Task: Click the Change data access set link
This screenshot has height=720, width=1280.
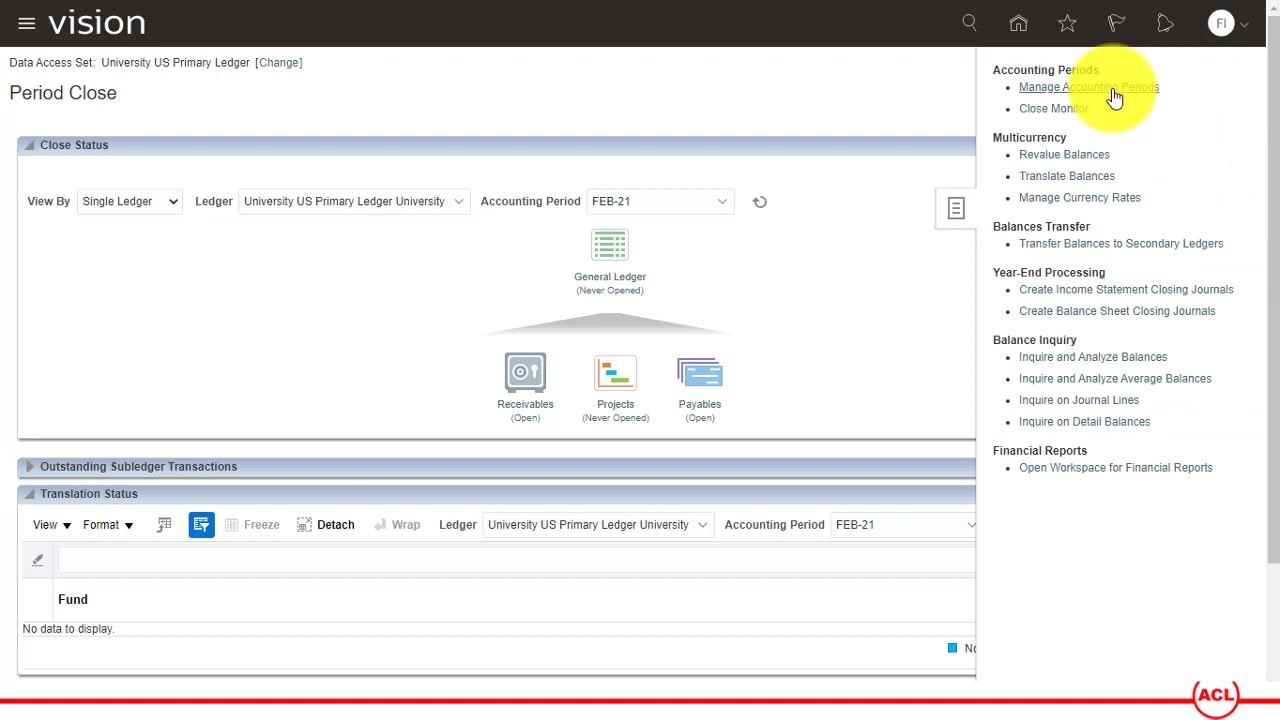Action: click(279, 63)
